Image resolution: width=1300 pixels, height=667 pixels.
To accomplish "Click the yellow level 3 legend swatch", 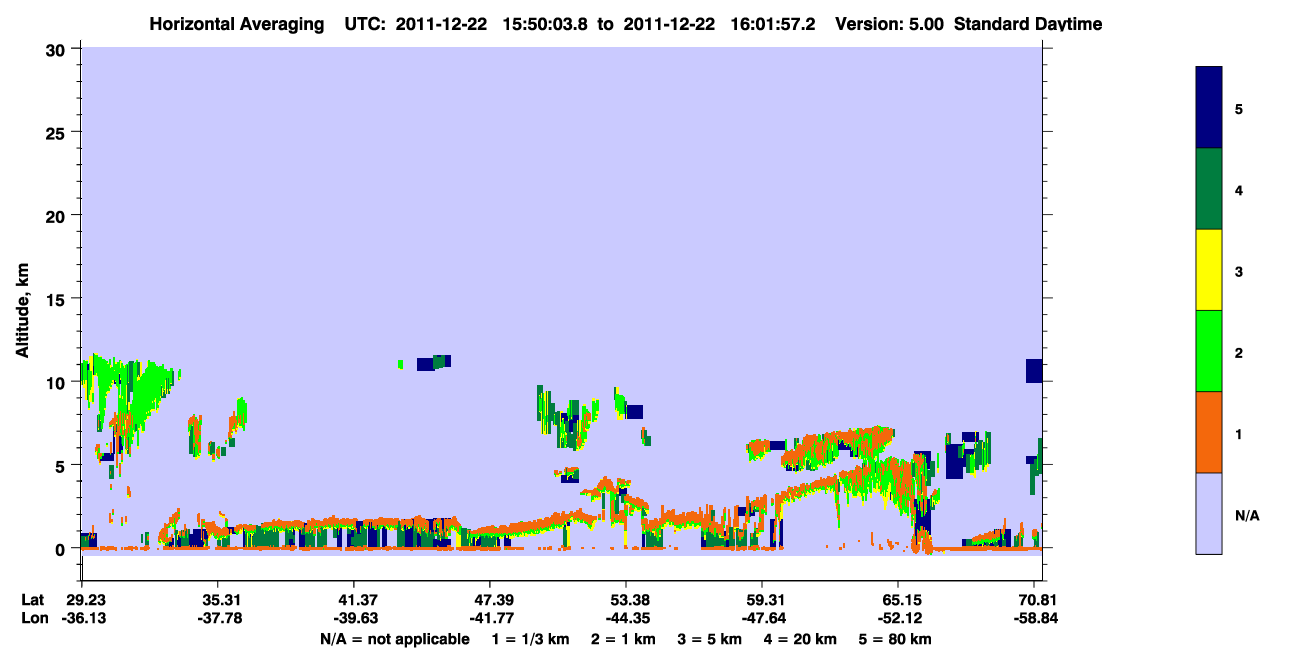I will coord(1209,270).
